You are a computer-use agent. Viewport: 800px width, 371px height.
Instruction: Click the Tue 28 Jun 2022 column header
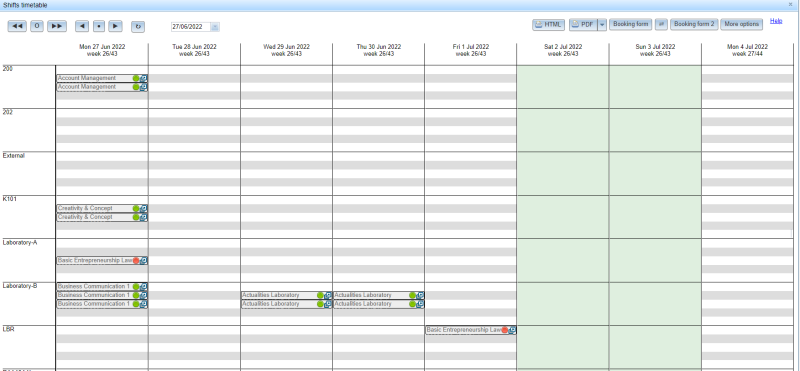[194, 50]
